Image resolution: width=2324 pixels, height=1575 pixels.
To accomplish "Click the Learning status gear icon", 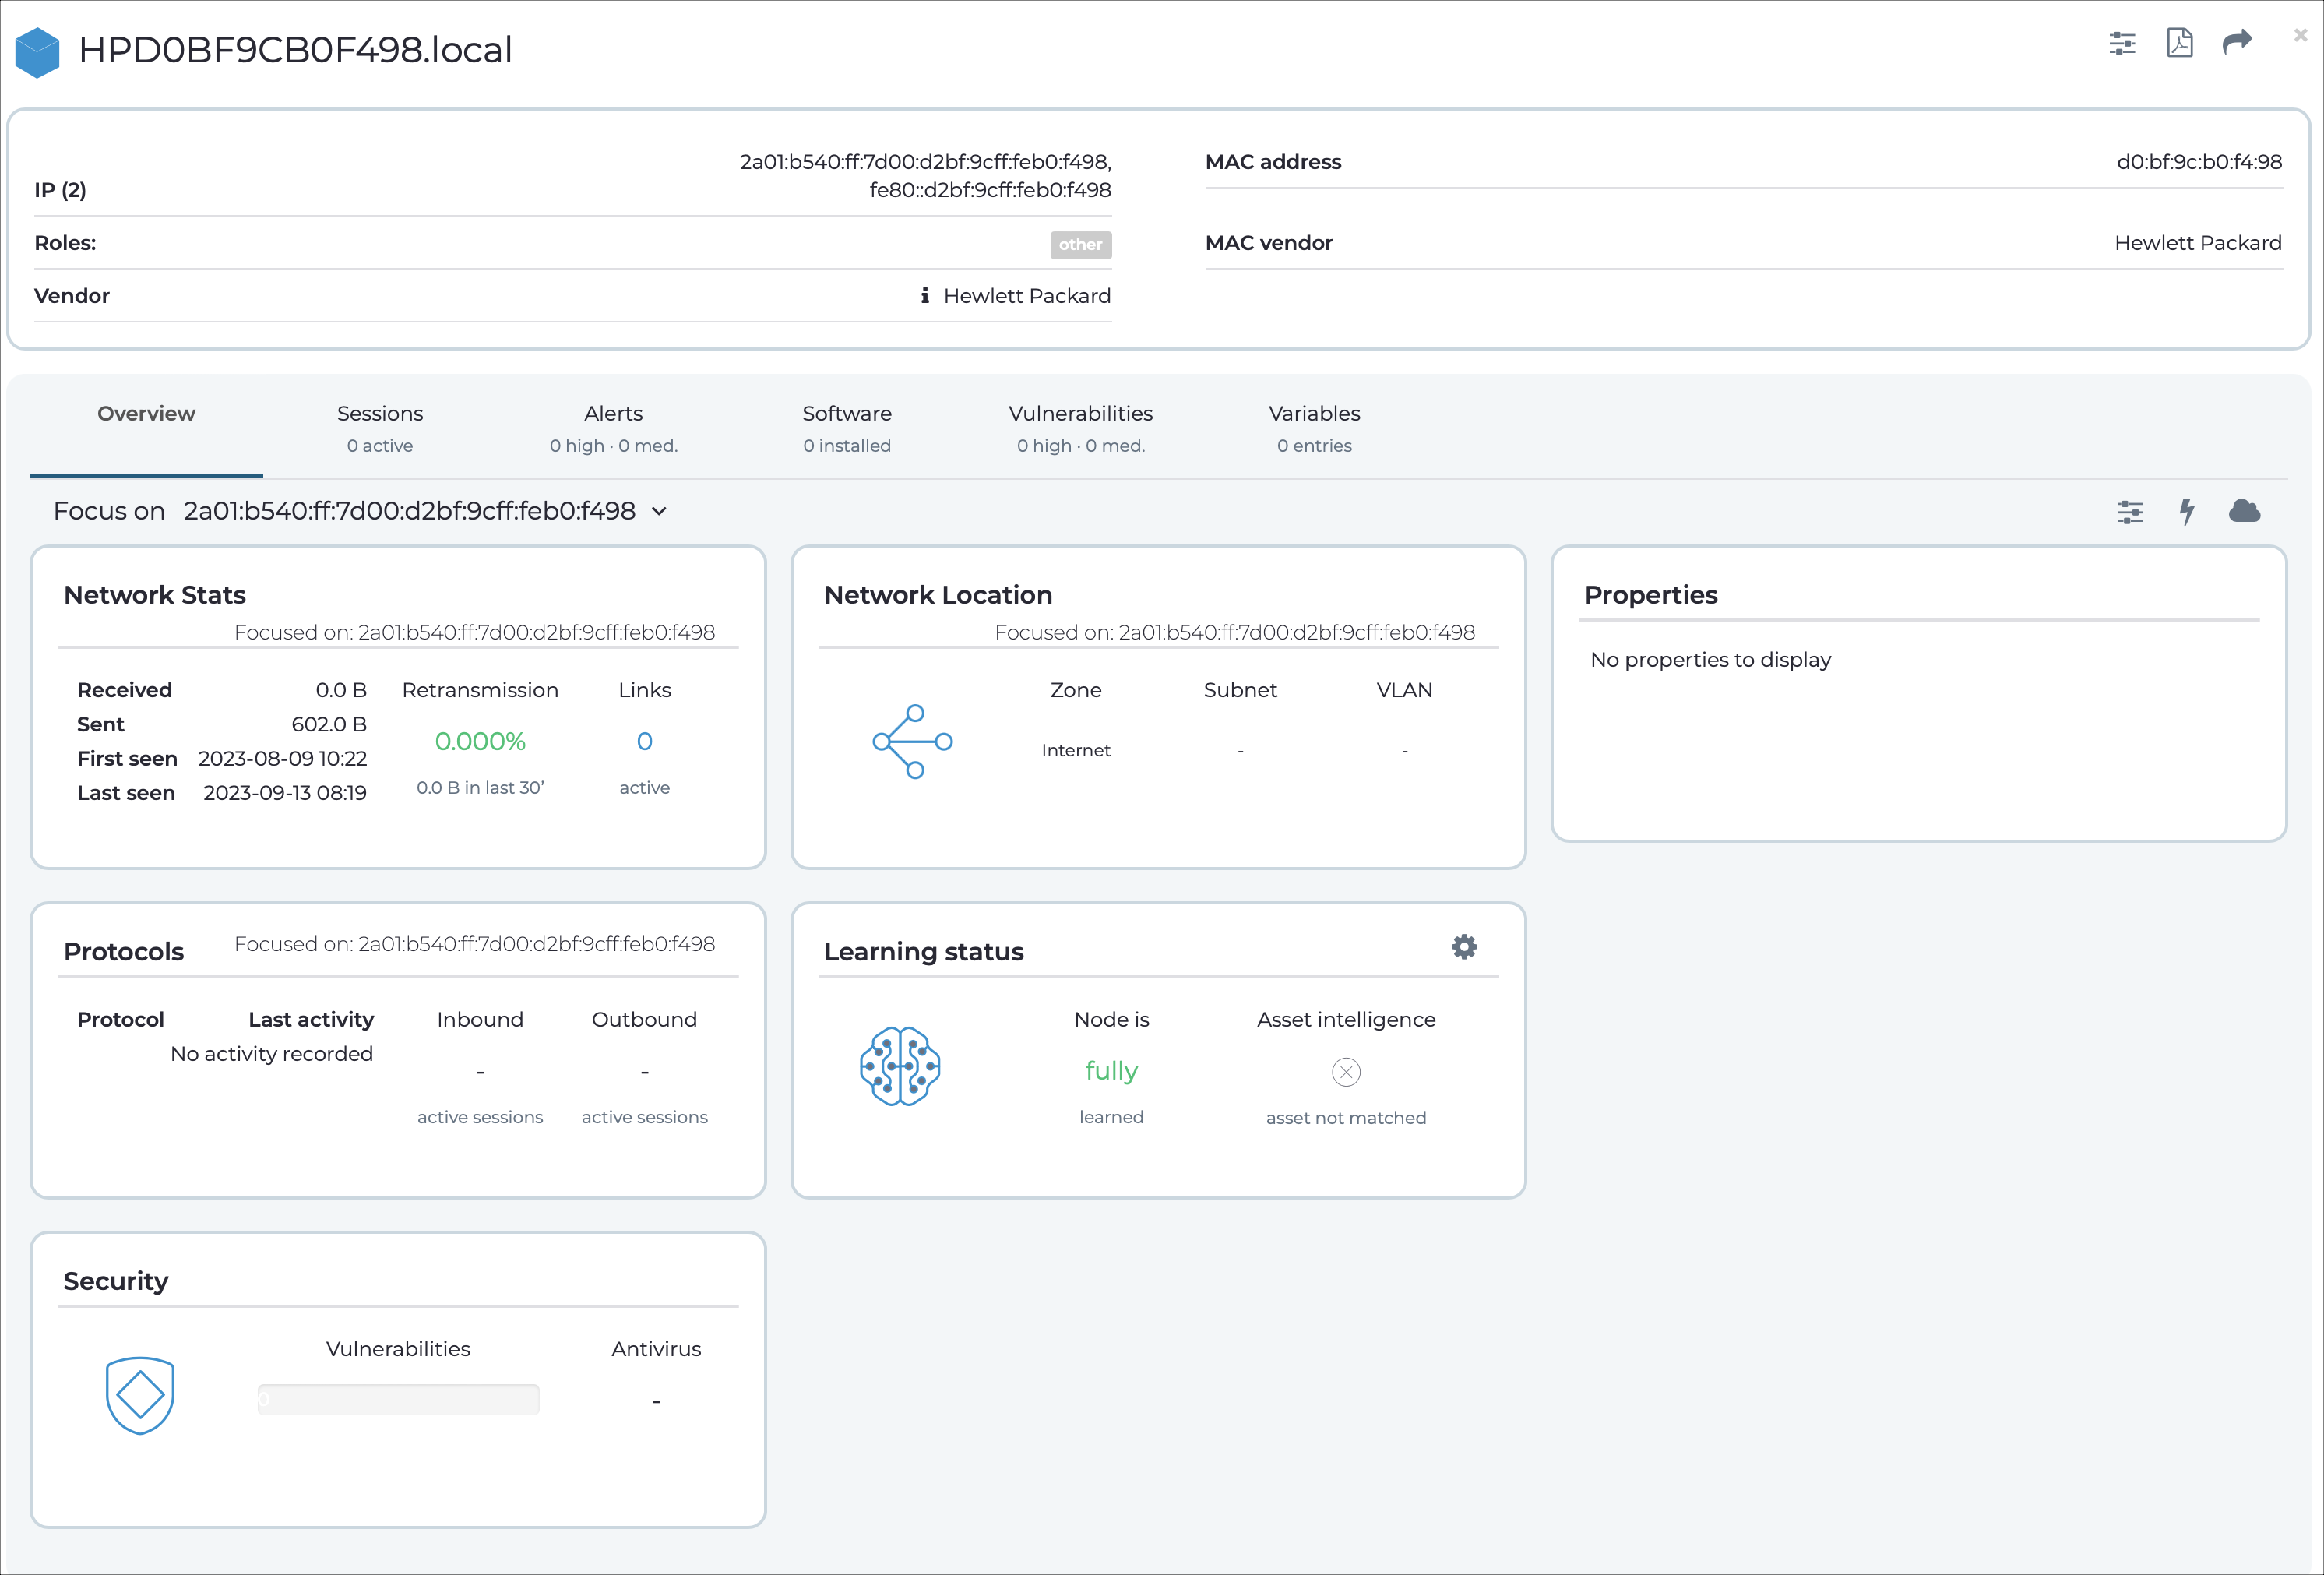I will pos(1465,947).
